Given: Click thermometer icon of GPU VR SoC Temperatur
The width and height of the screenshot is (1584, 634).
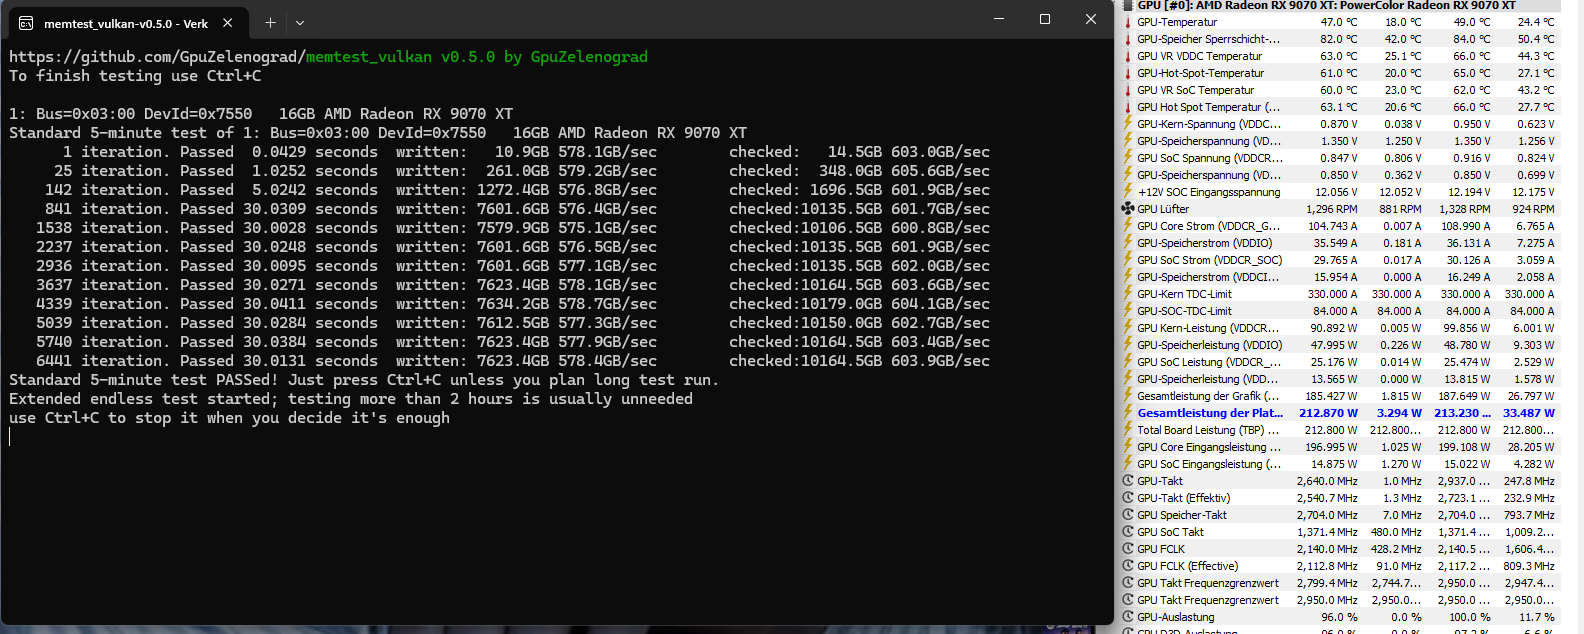Looking at the screenshot, I should (1128, 90).
